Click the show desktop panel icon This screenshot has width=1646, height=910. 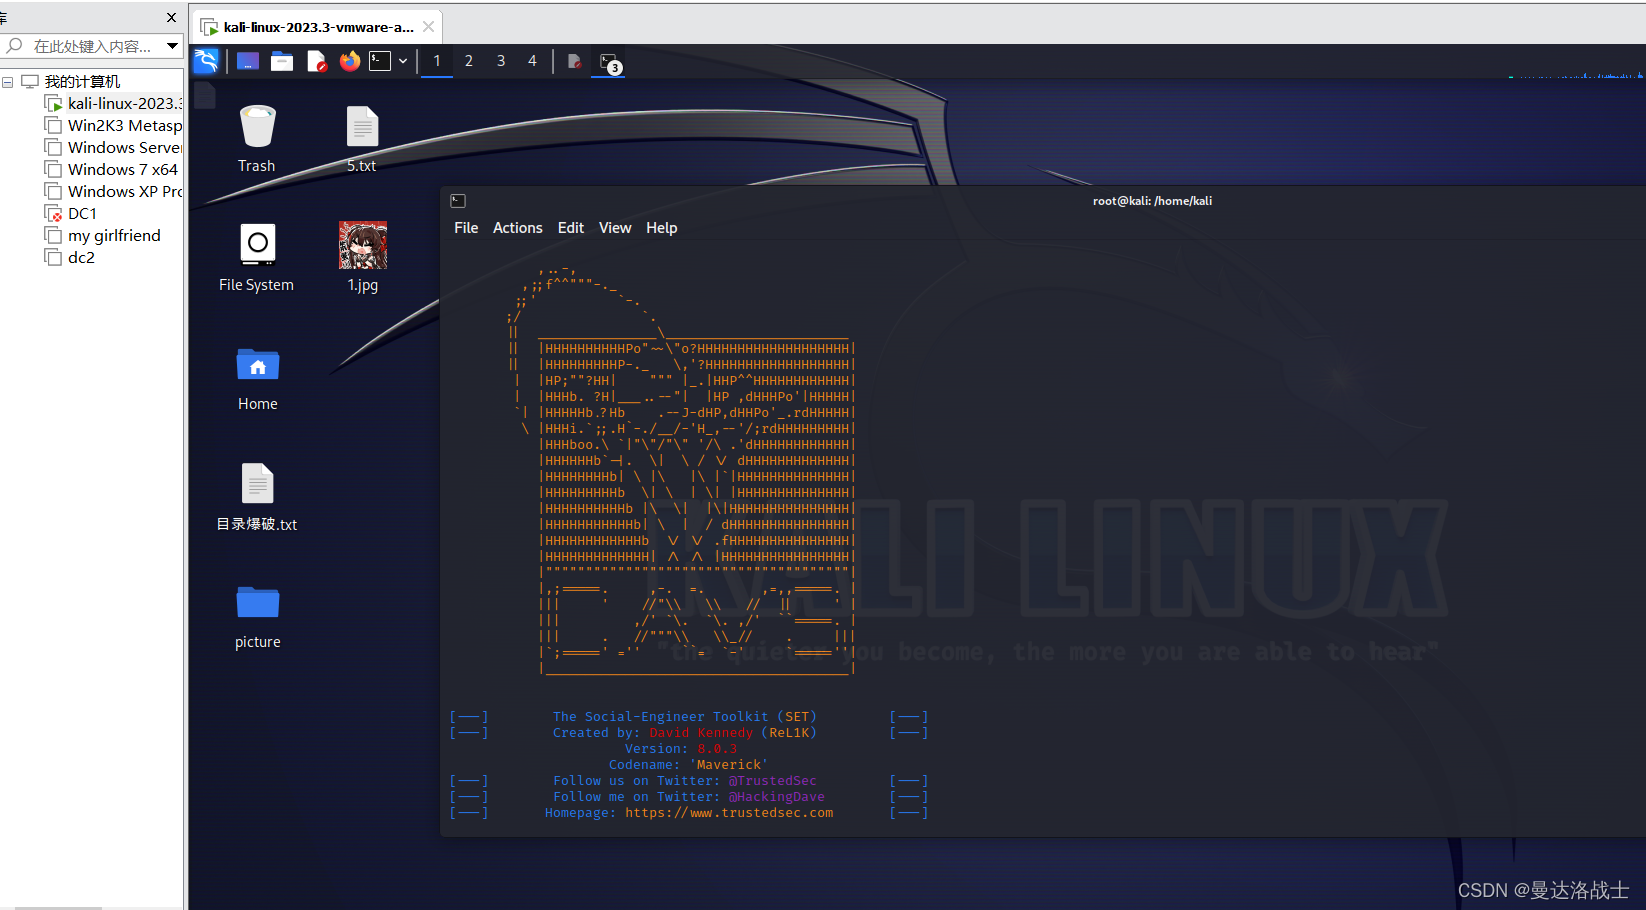[x=248, y=61]
